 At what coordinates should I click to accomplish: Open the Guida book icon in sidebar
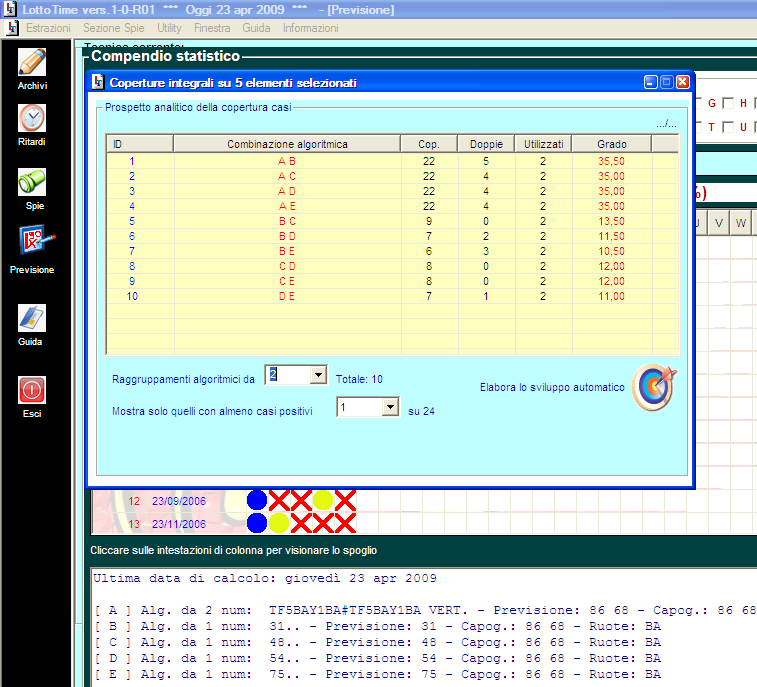coord(32,318)
